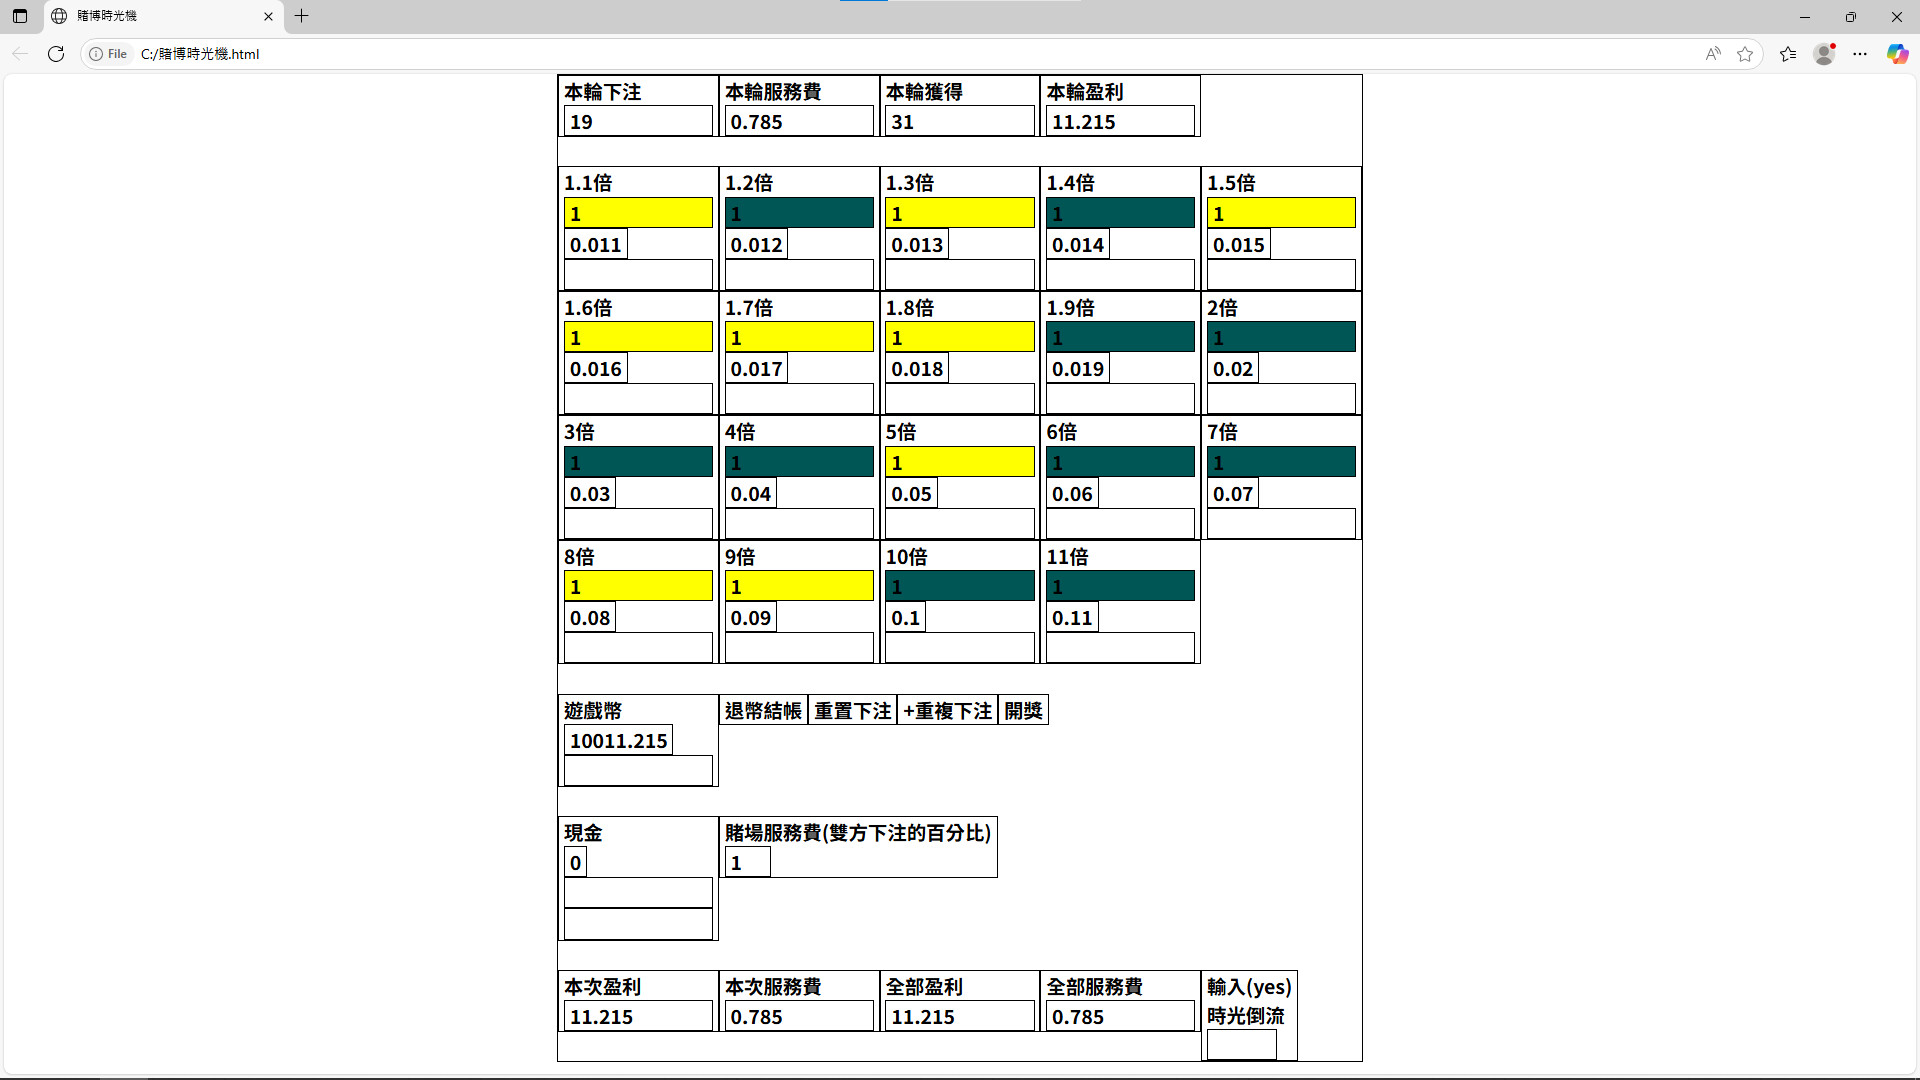Open a new tab with plus button
Viewport: 1920px width, 1080px height.
pyautogui.click(x=302, y=16)
